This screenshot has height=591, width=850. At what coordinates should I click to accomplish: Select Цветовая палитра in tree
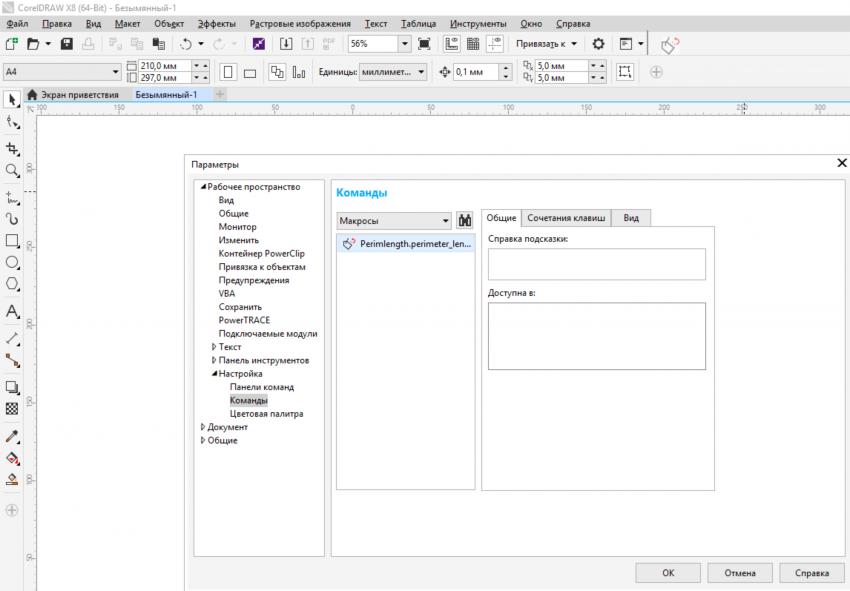click(266, 413)
